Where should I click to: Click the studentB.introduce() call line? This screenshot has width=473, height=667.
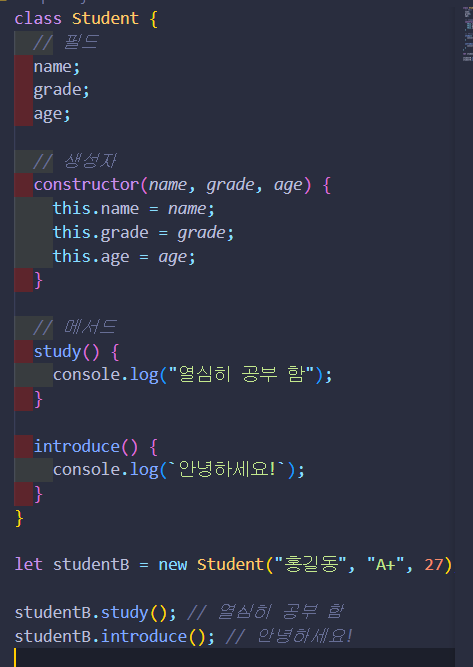click(x=183, y=636)
